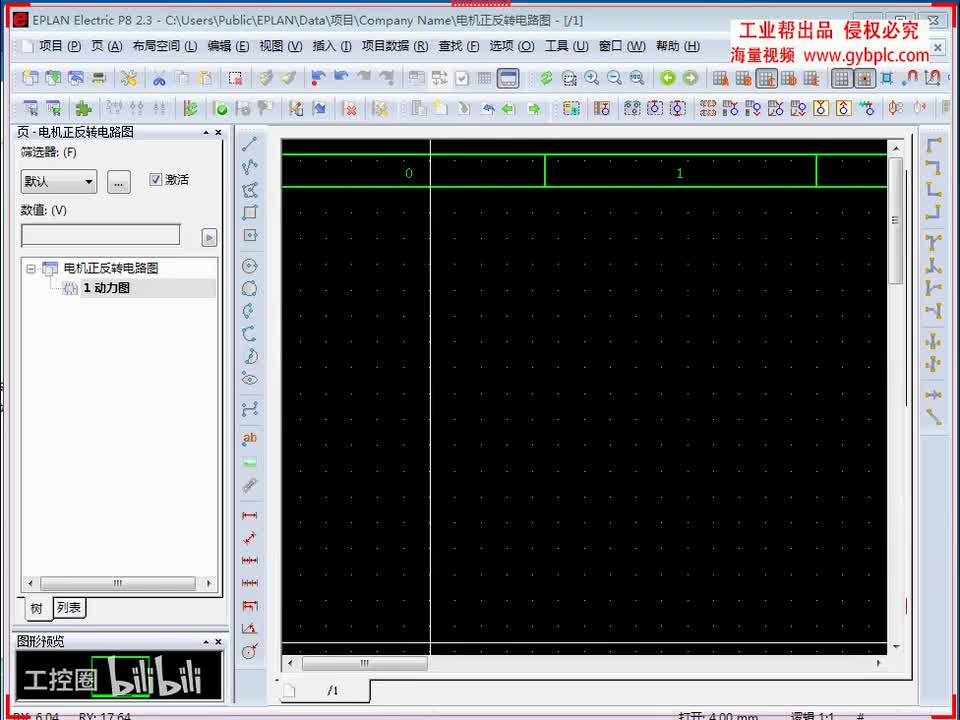Click the Print icon in toolbar

(x=99, y=78)
